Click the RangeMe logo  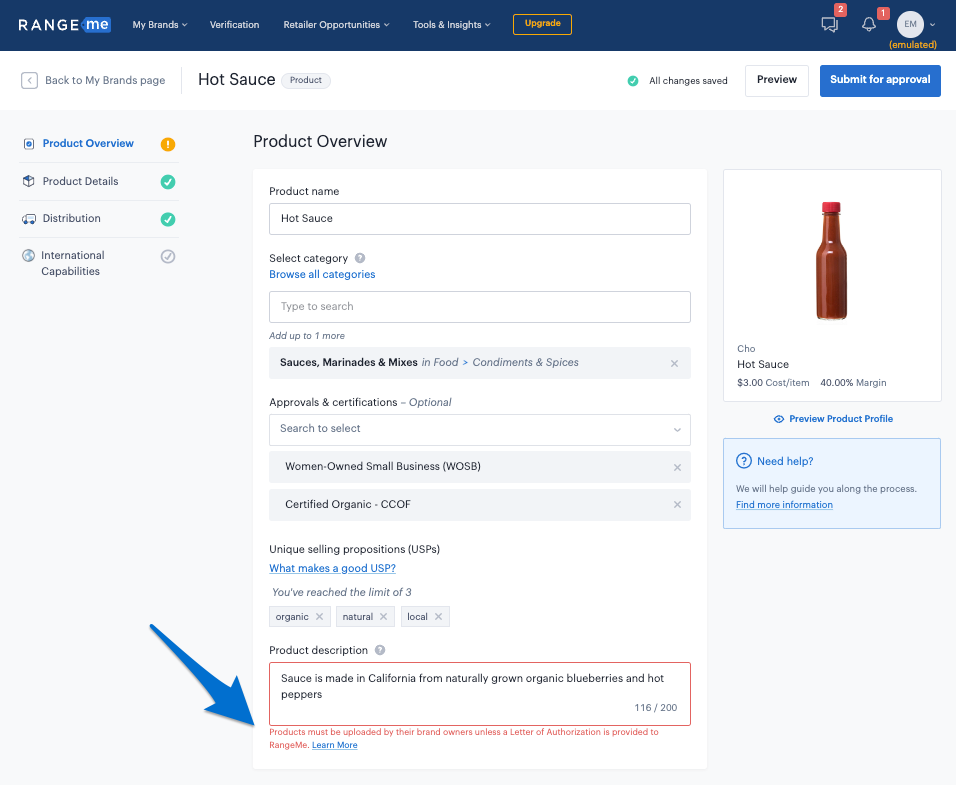pos(64,24)
